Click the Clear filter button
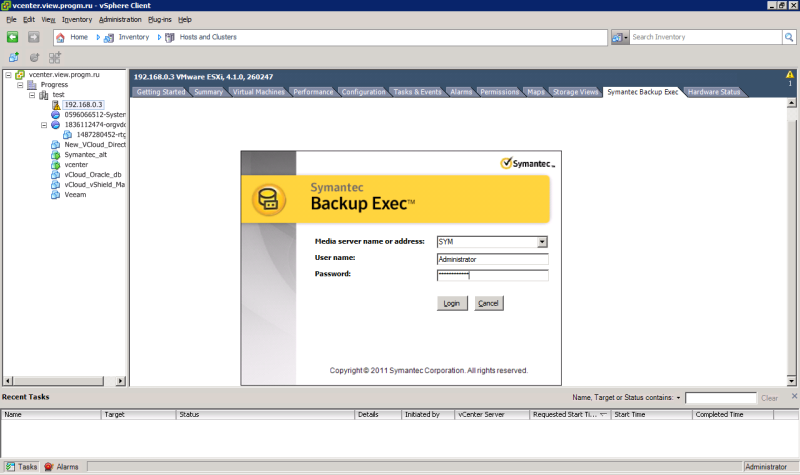The height and width of the screenshot is (475, 800). pyautogui.click(x=769, y=398)
